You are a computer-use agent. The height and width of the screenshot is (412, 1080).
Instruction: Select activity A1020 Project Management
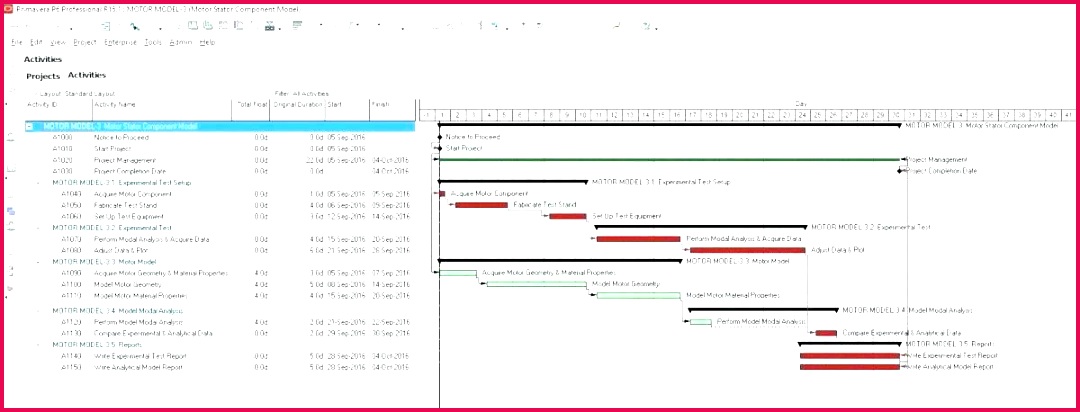coord(220,160)
